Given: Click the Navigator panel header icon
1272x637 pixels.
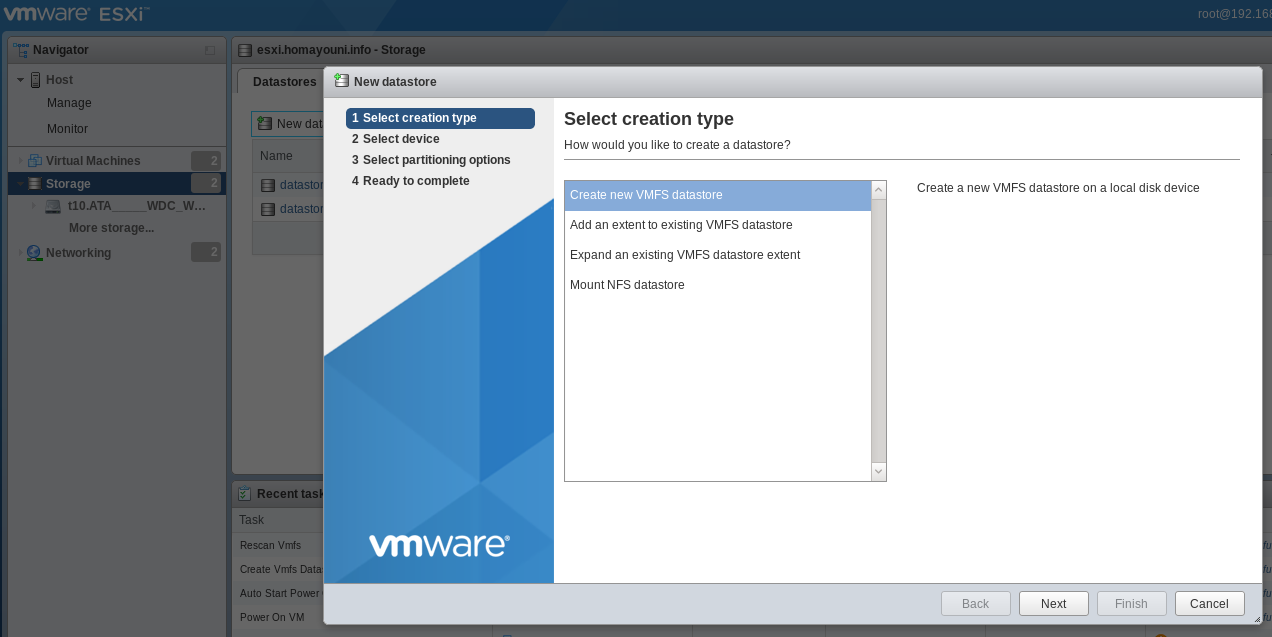Looking at the screenshot, I should tap(20, 50).
